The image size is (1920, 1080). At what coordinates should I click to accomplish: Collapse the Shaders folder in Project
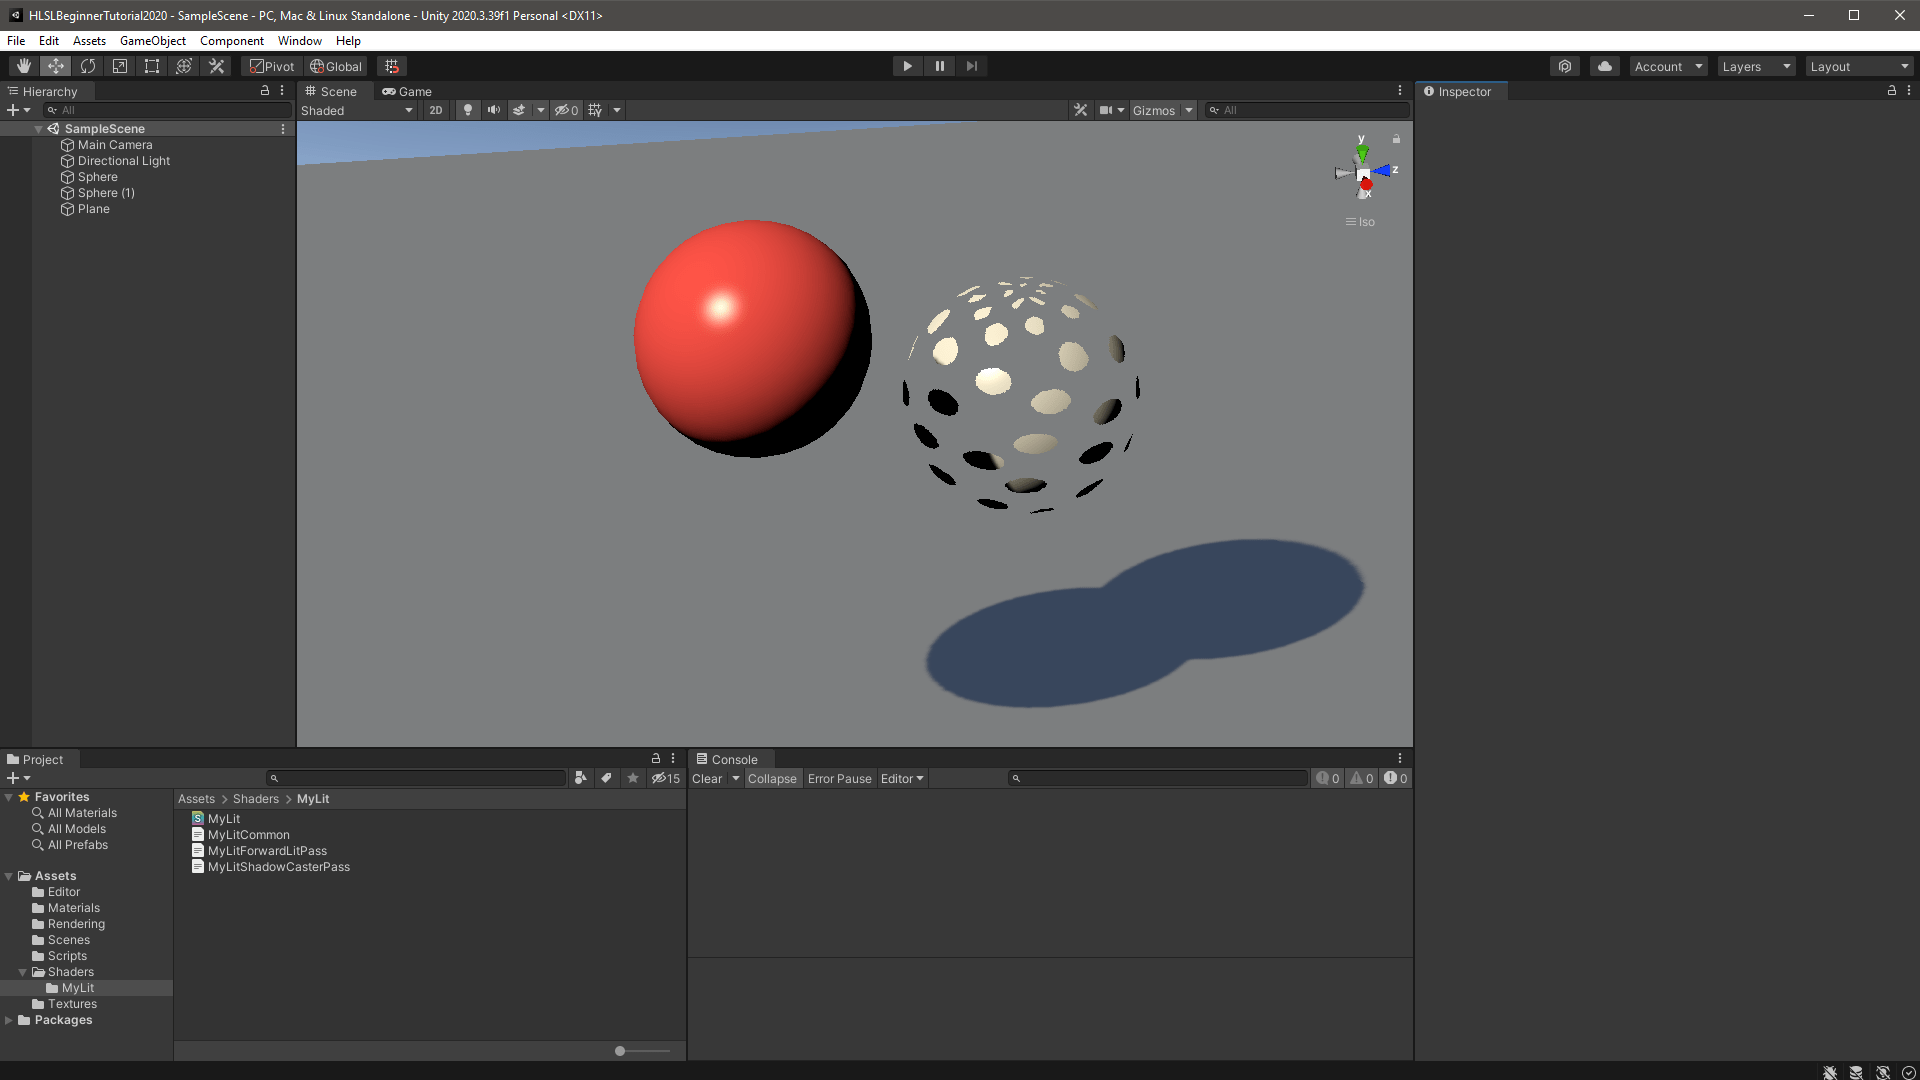tap(23, 972)
